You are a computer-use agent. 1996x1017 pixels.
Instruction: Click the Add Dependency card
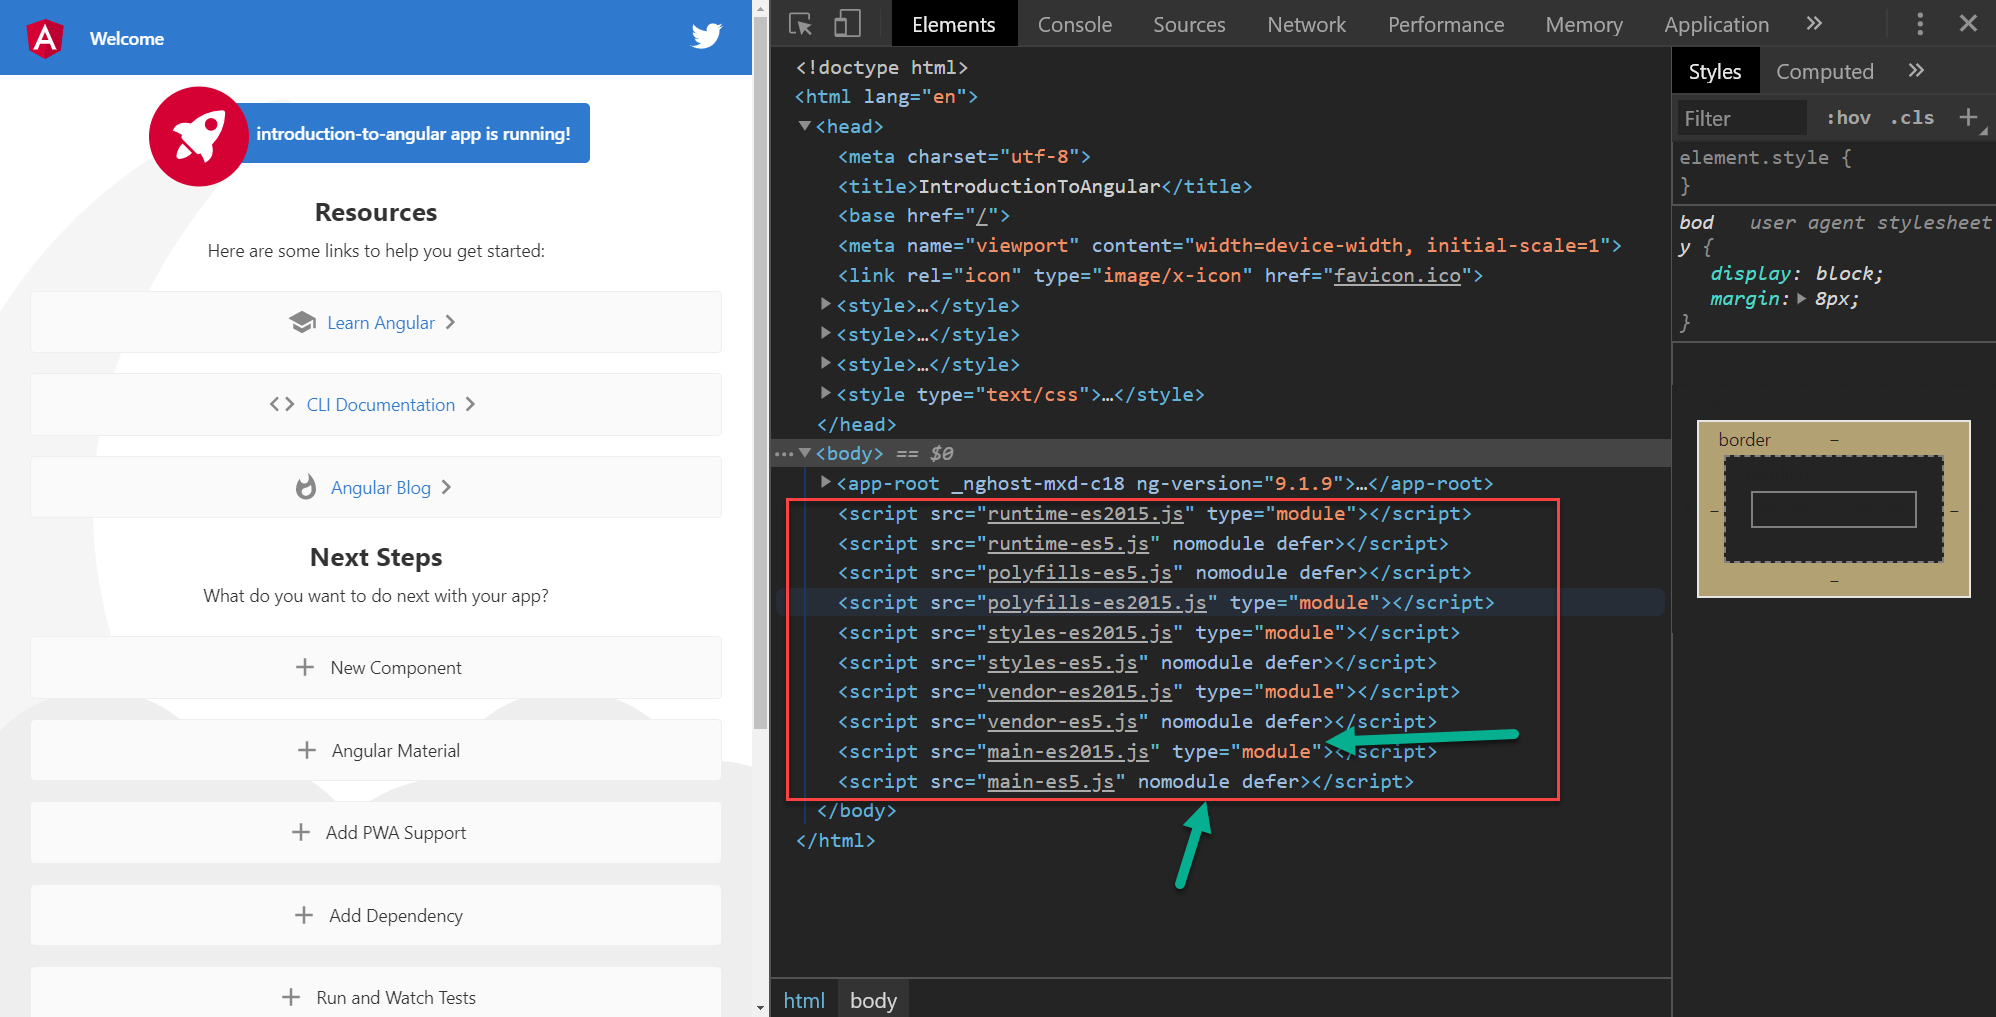tap(376, 915)
